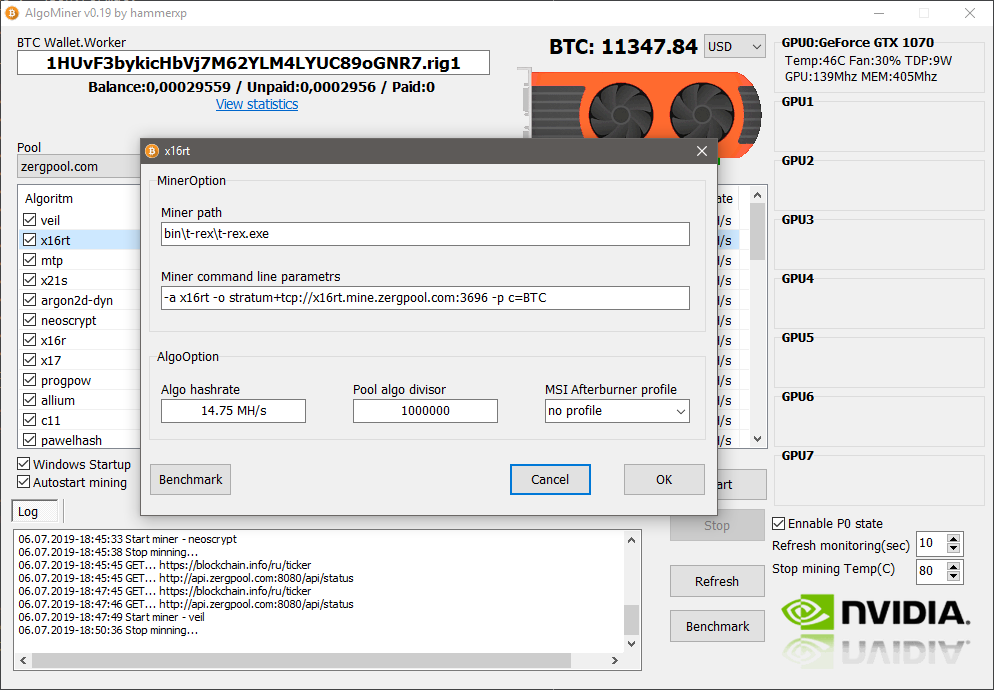Screen dimensions: 994x690
Task: Click the Refresh monitoring value field
Action: [x=932, y=544]
